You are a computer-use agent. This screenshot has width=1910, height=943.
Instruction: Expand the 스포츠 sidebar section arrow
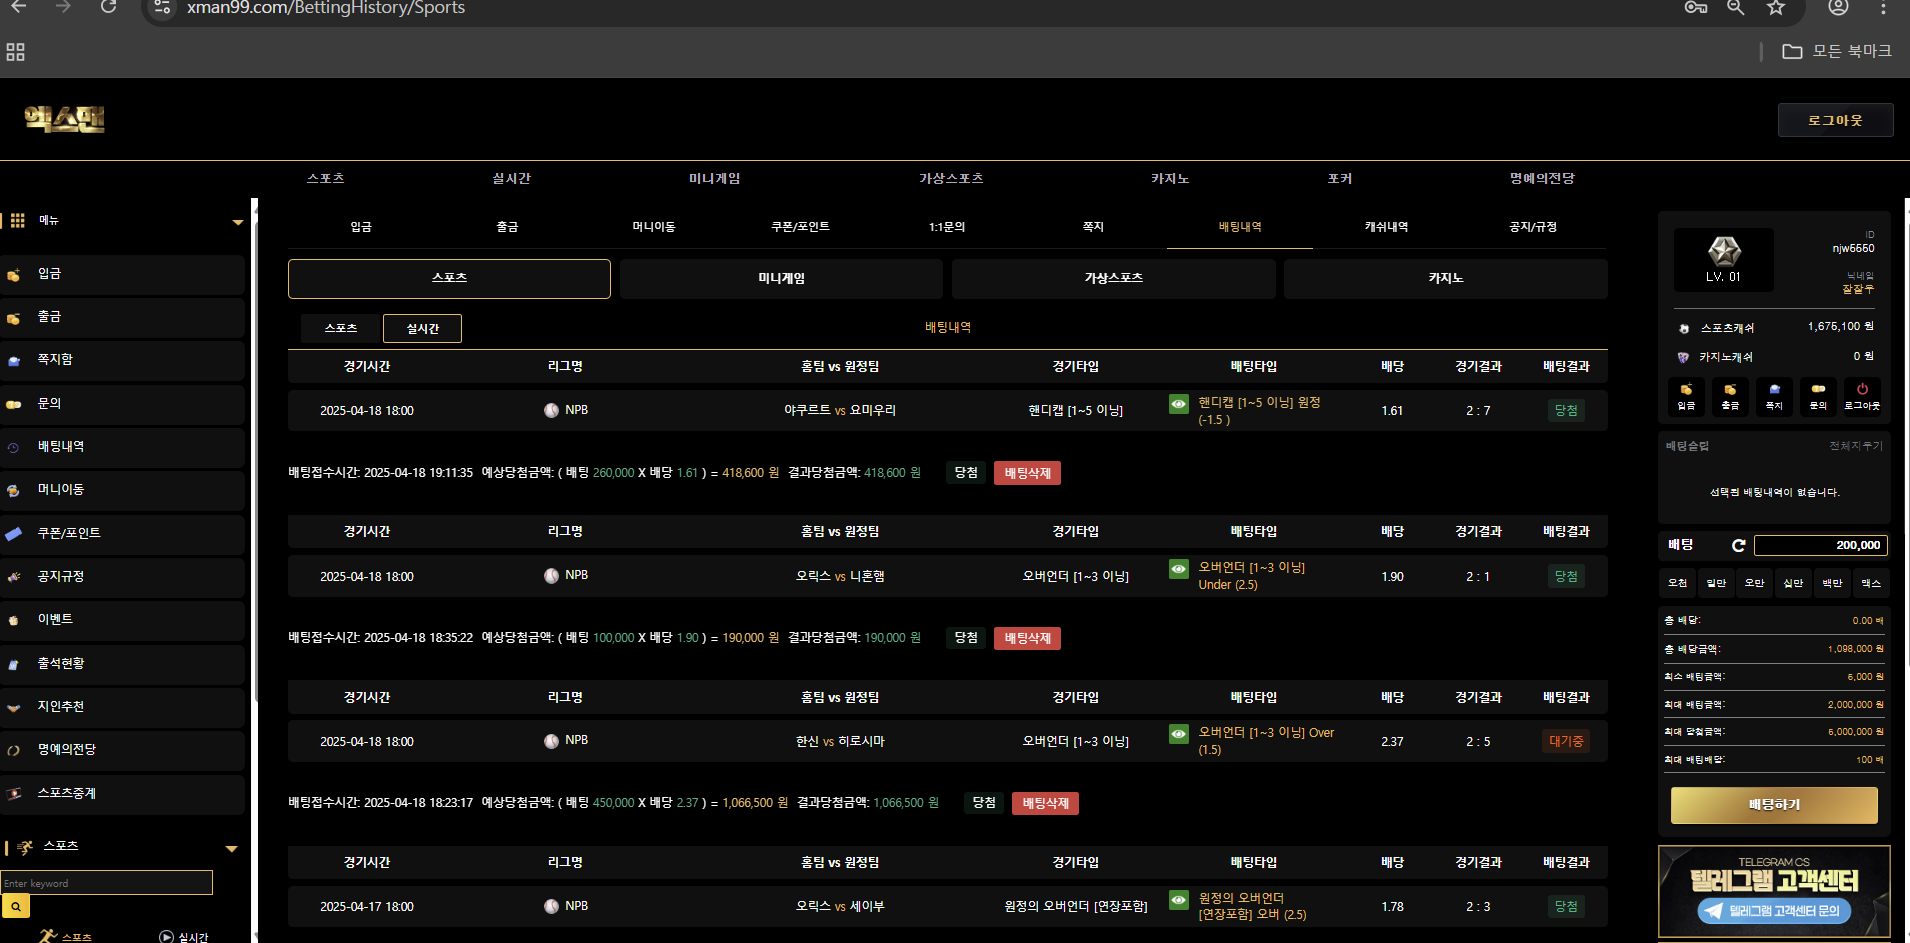coord(232,849)
